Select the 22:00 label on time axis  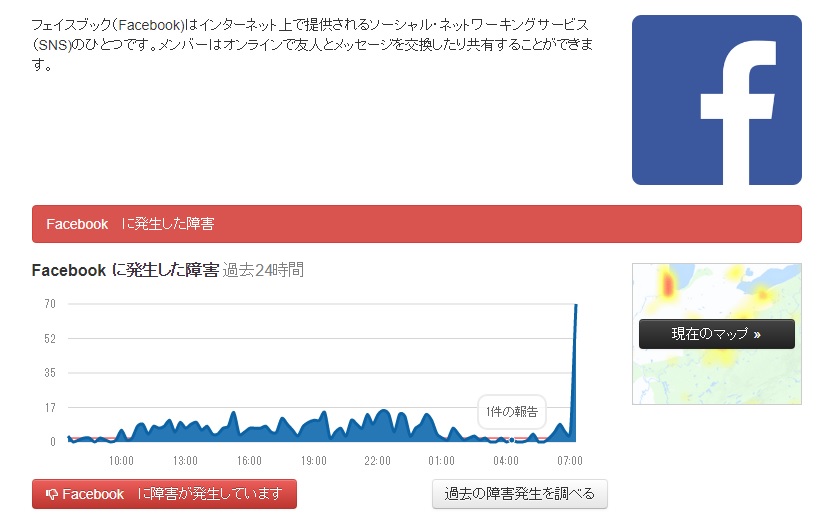point(377,461)
